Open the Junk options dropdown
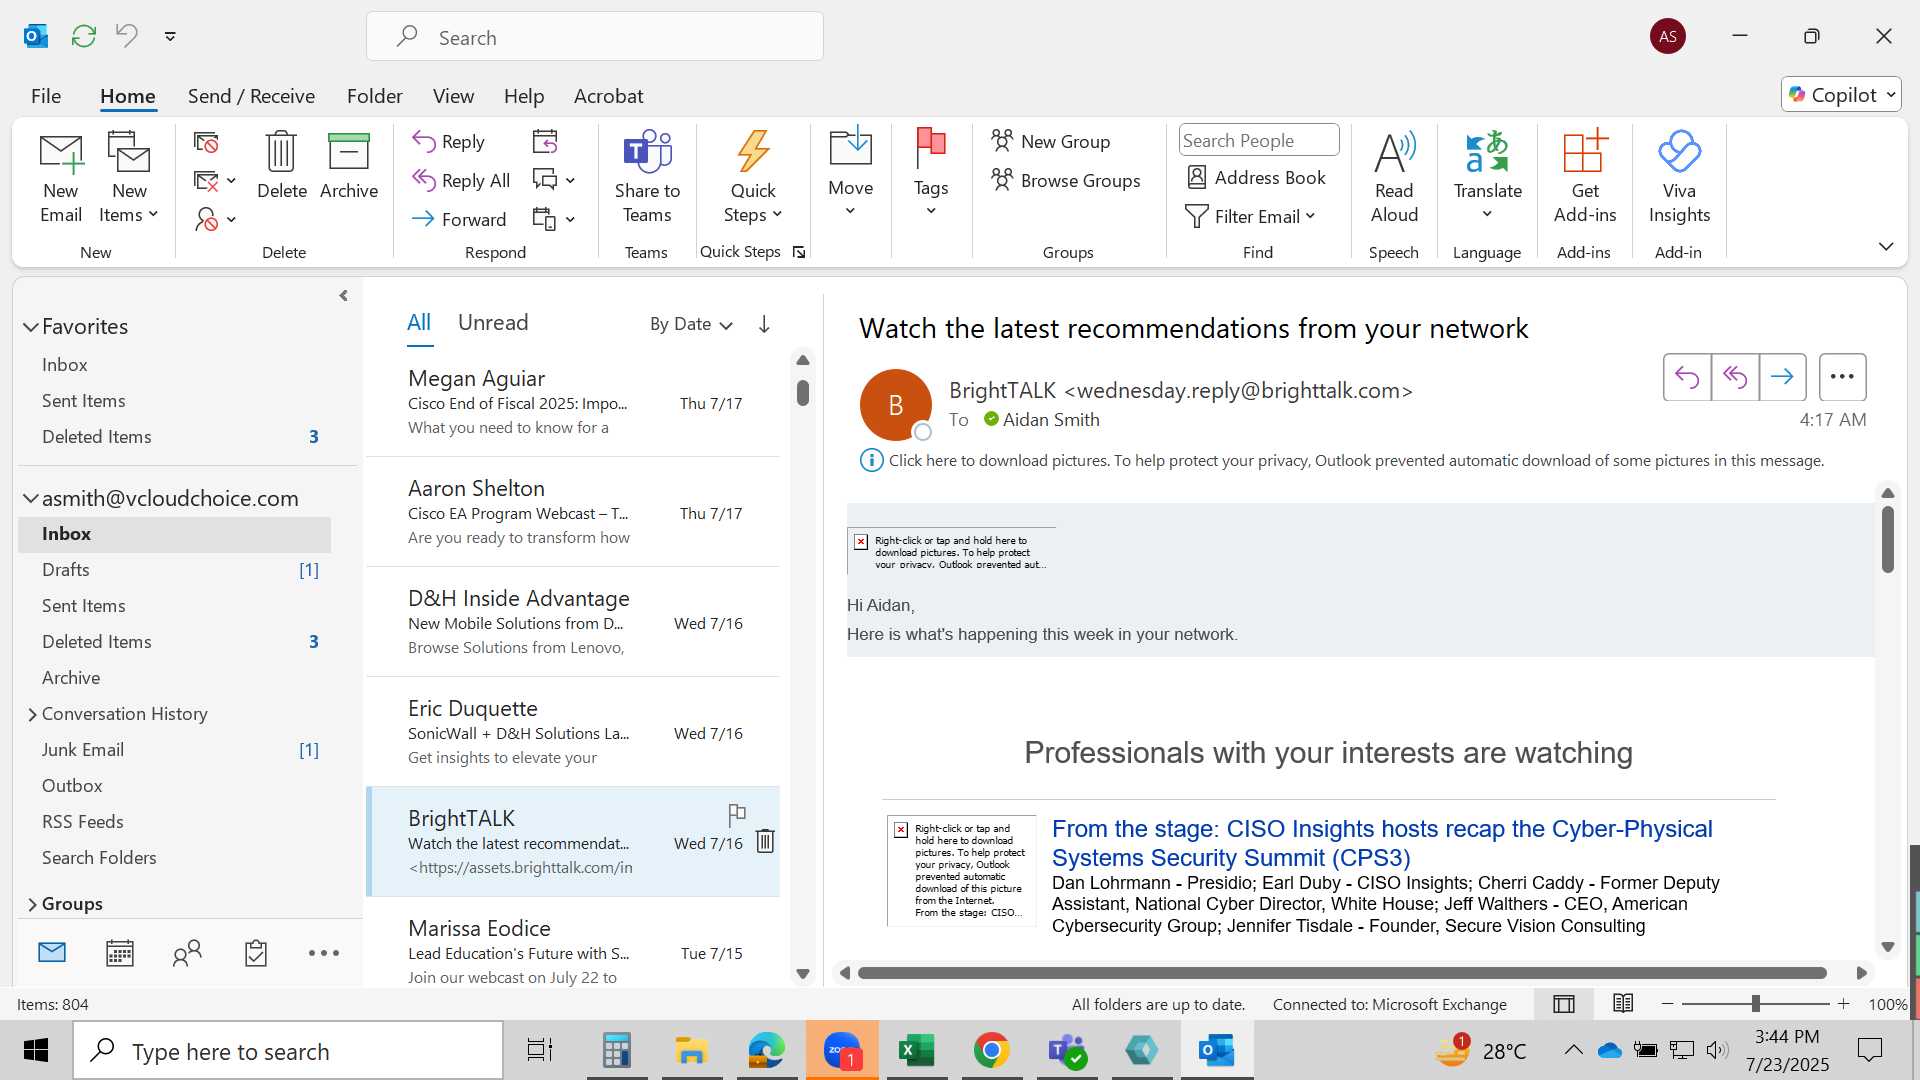Viewport: 1920px width, 1080px height. pos(215,219)
